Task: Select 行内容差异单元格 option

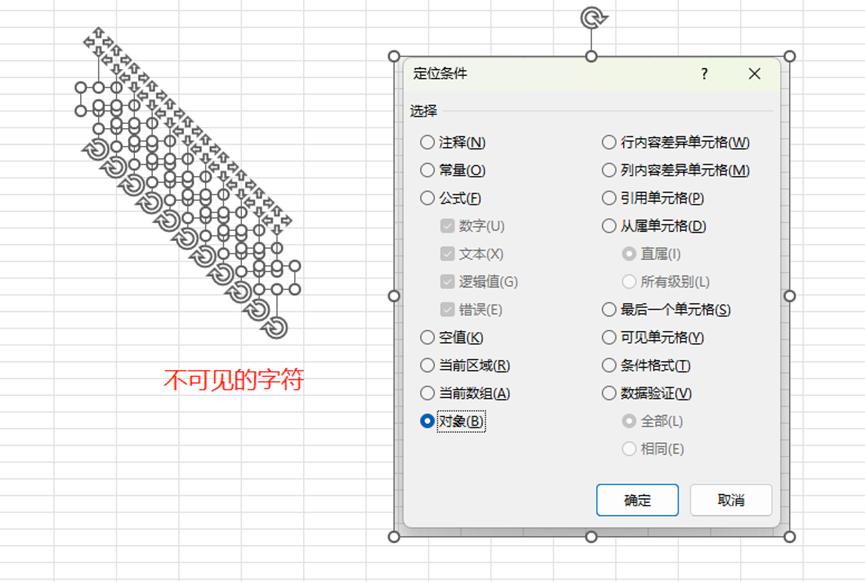Action: (608, 142)
